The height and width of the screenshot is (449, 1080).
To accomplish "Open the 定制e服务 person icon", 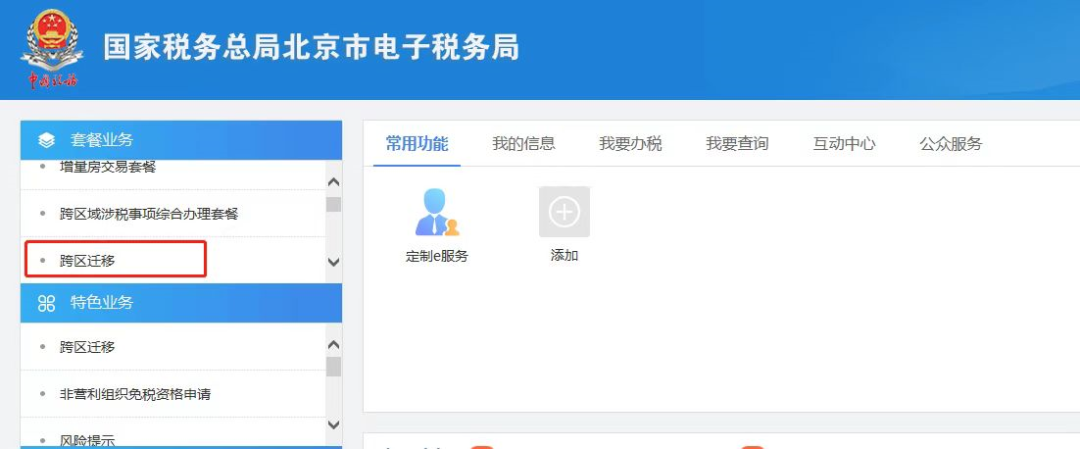I will (x=437, y=212).
